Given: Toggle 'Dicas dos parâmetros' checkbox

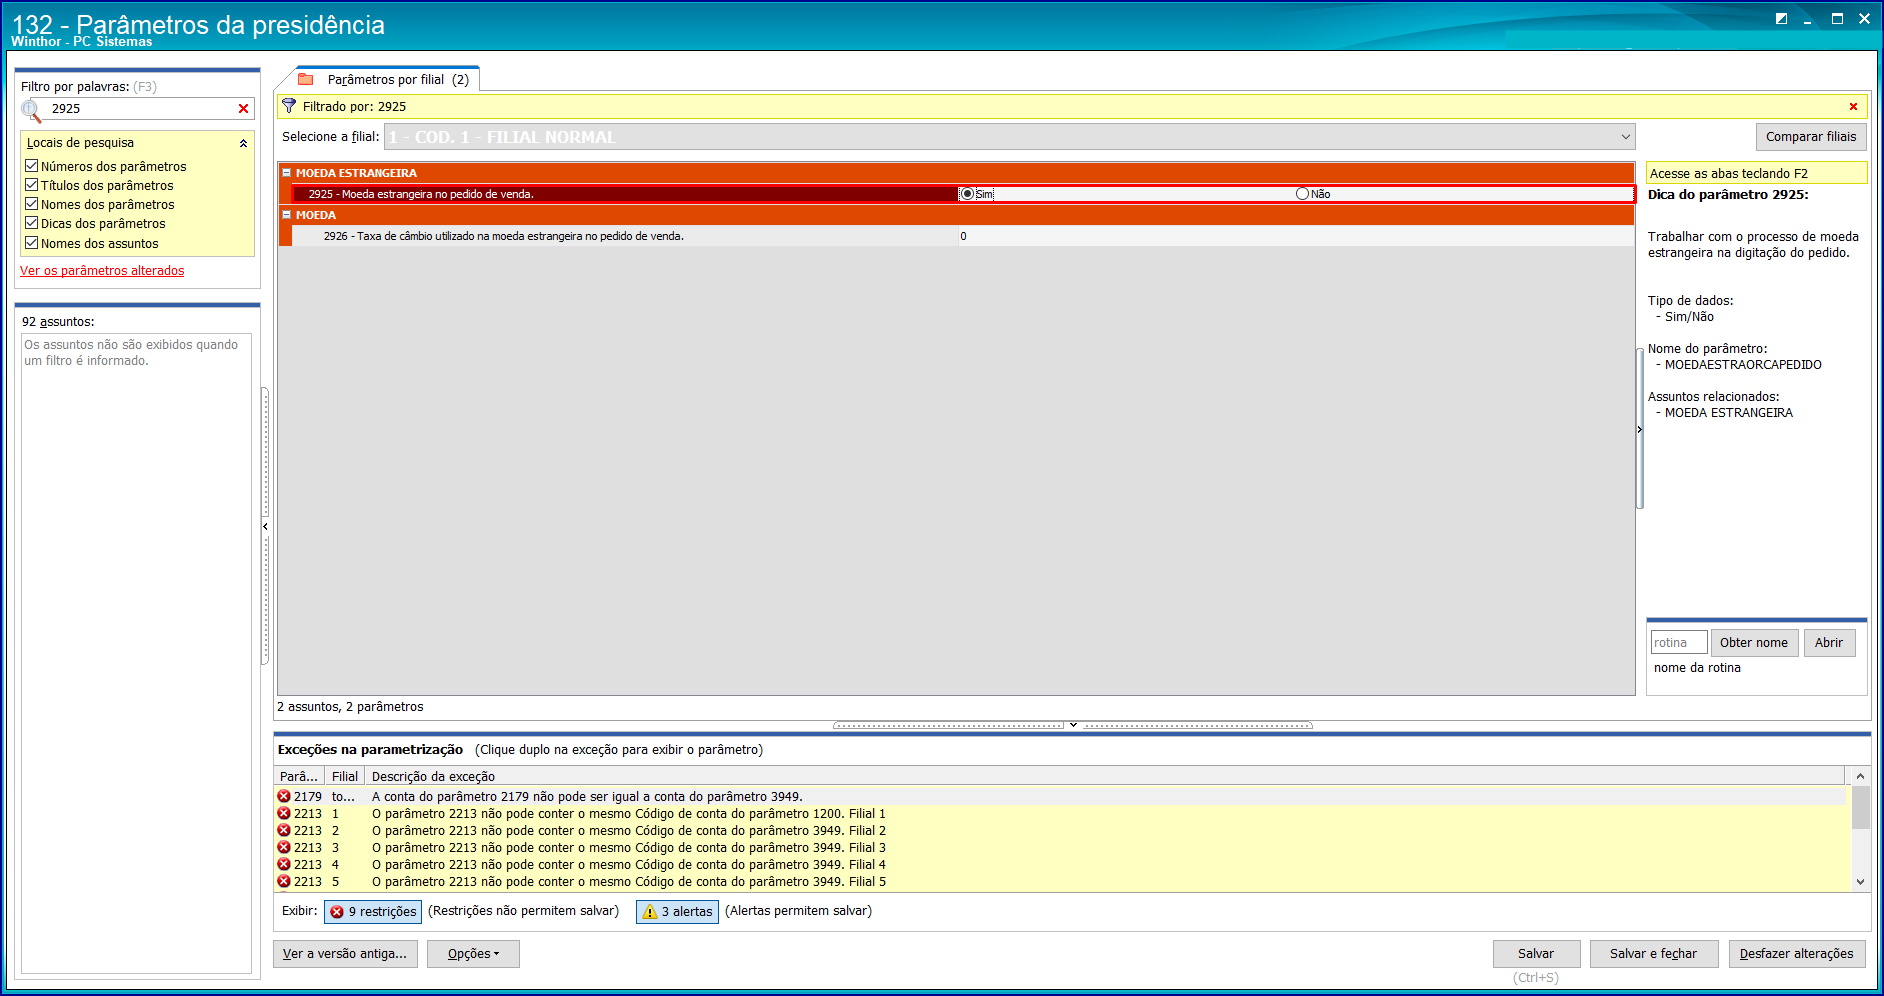Looking at the screenshot, I should [32, 223].
